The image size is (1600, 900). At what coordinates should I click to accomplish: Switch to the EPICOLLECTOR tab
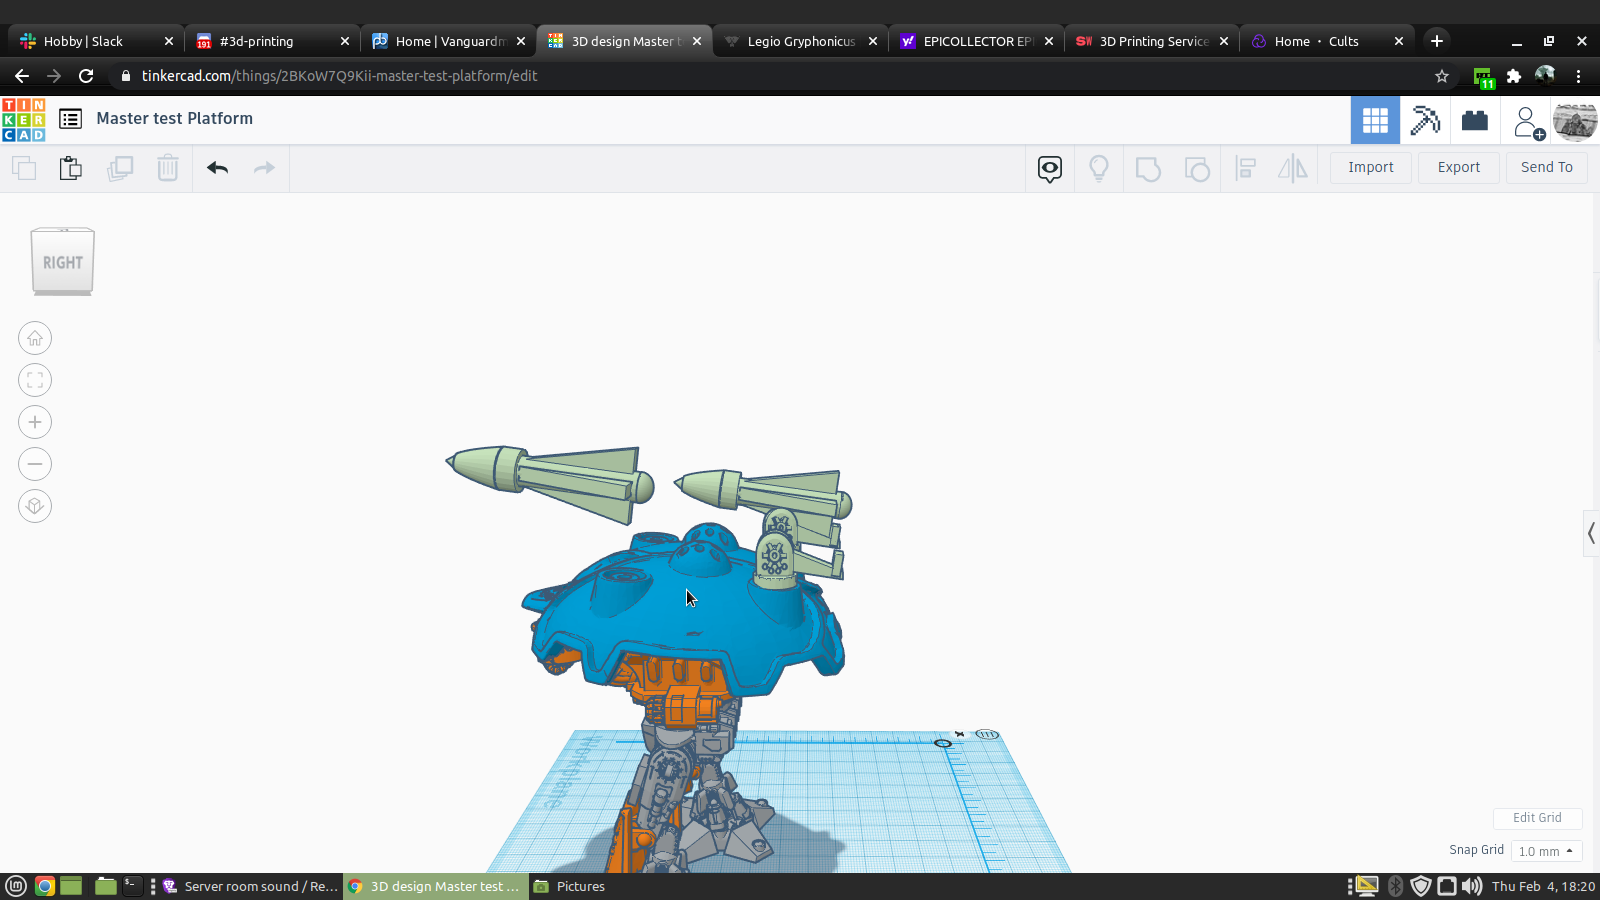click(x=976, y=41)
